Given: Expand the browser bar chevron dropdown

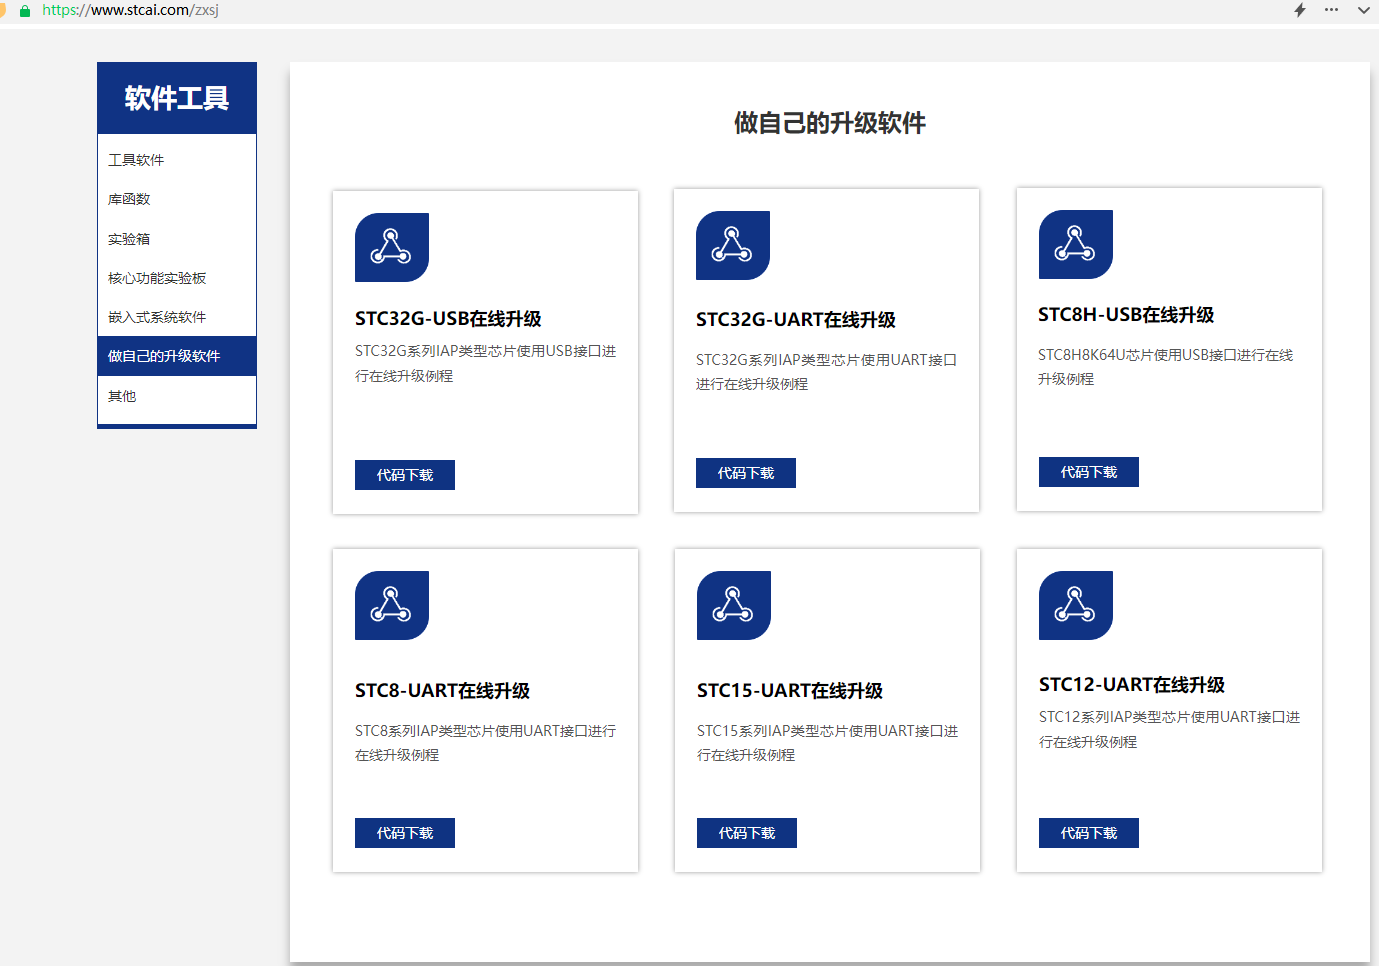Looking at the screenshot, I should [x=1363, y=10].
